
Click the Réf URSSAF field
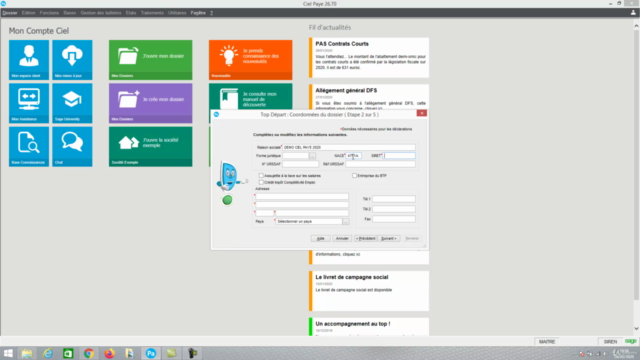pos(380,164)
